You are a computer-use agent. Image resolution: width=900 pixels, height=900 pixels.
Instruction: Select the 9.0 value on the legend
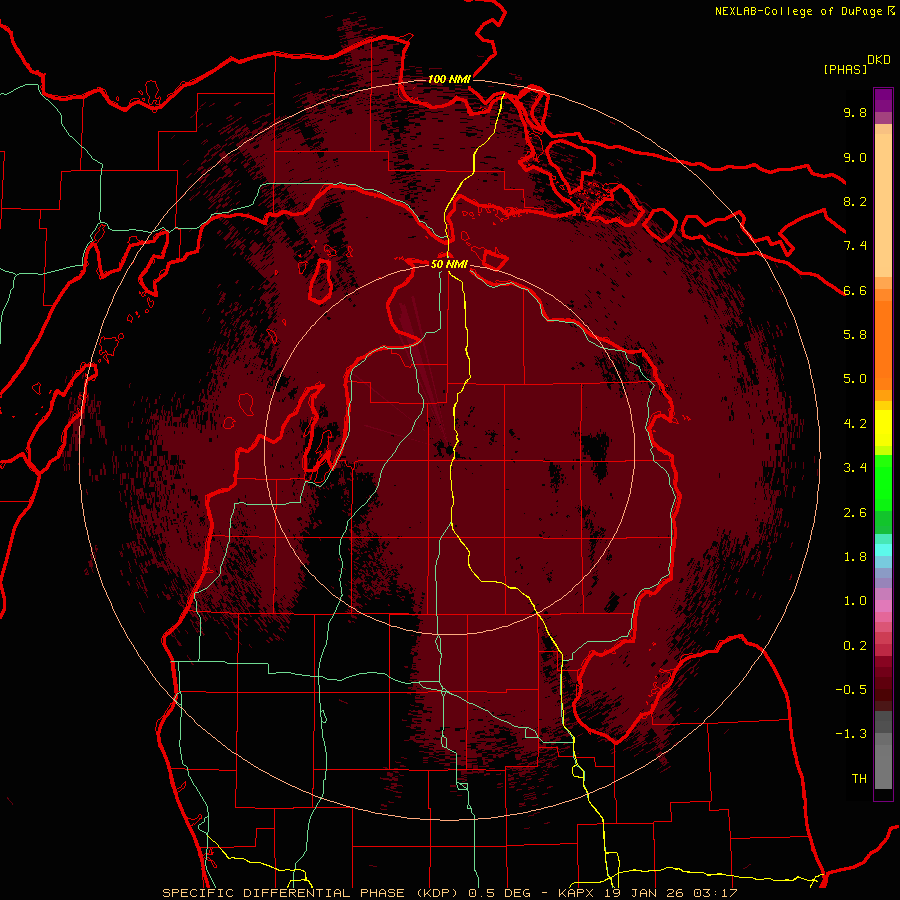(855, 157)
